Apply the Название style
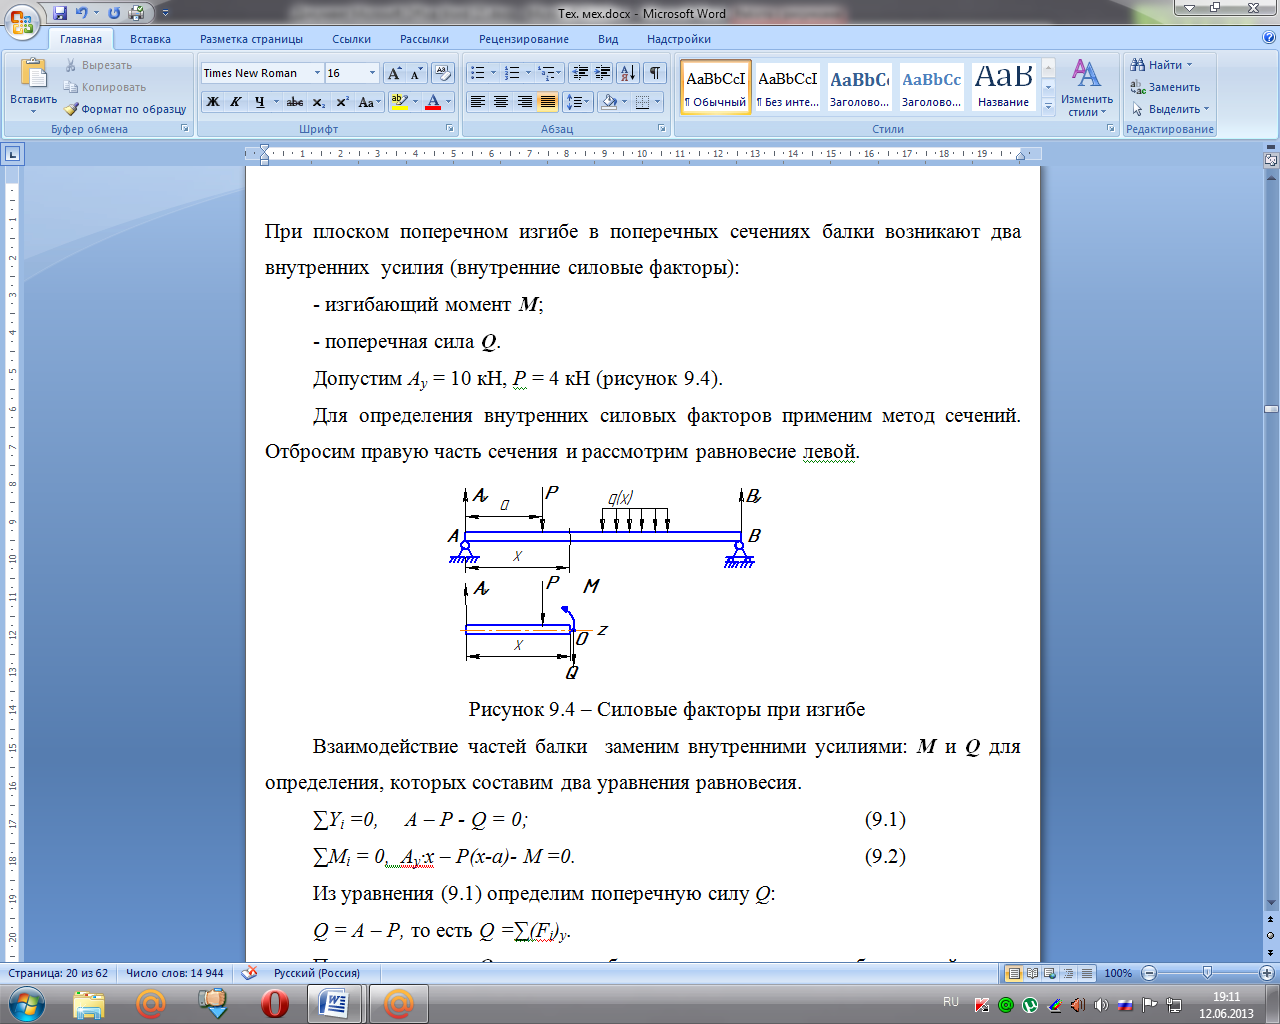Screen dimensions: 1280x1024 tap(1003, 87)
